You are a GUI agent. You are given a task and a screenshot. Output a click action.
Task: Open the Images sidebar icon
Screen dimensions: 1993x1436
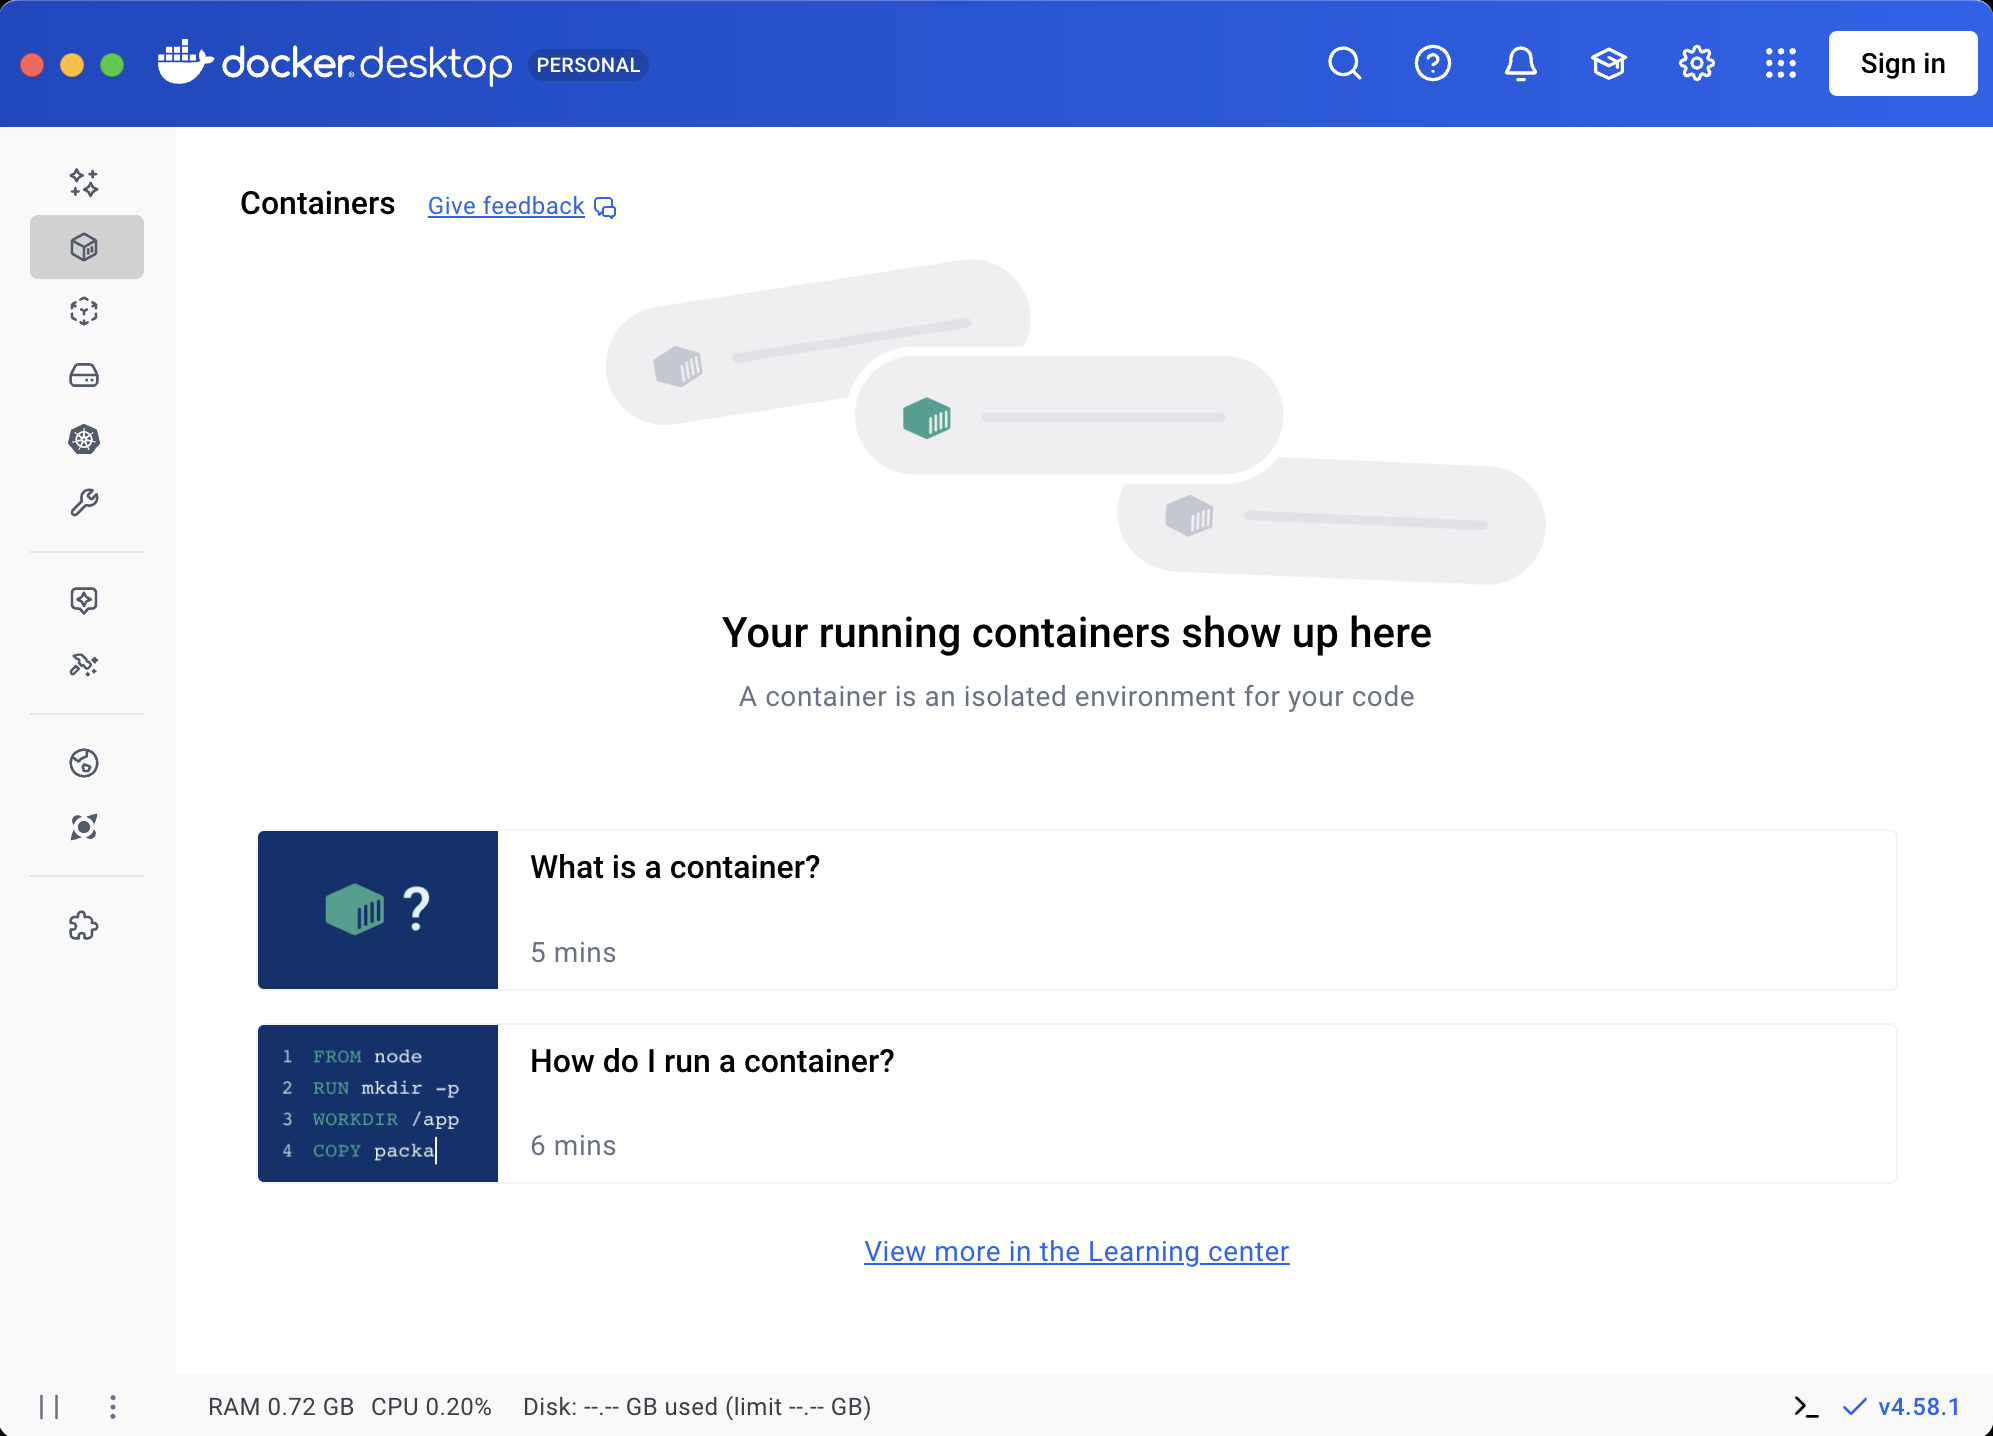pyautogui.click(x=84, y=311)
